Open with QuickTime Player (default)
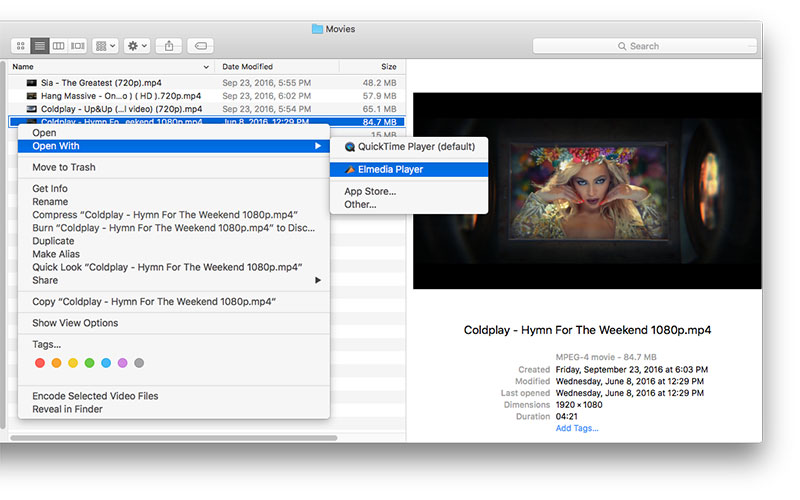 [x=409, y=147]
